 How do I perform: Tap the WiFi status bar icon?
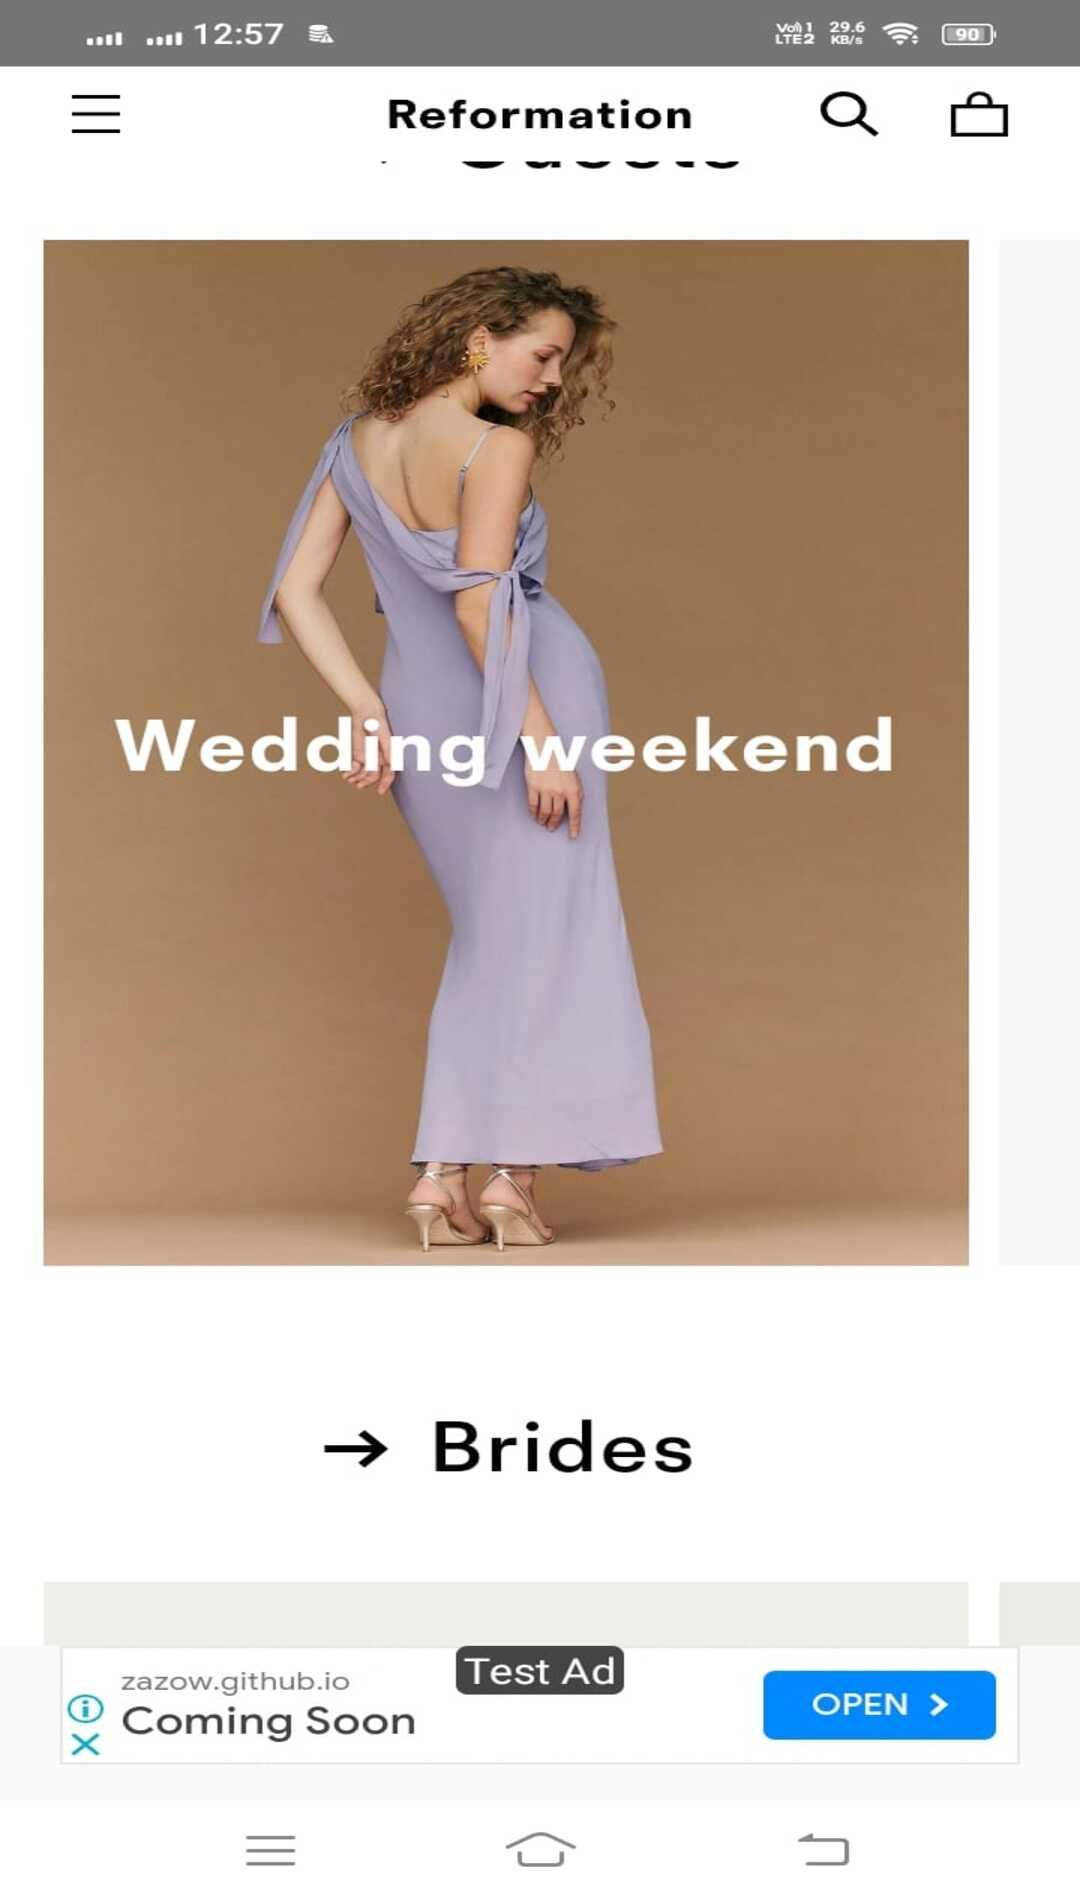click(x=901, y=34)
